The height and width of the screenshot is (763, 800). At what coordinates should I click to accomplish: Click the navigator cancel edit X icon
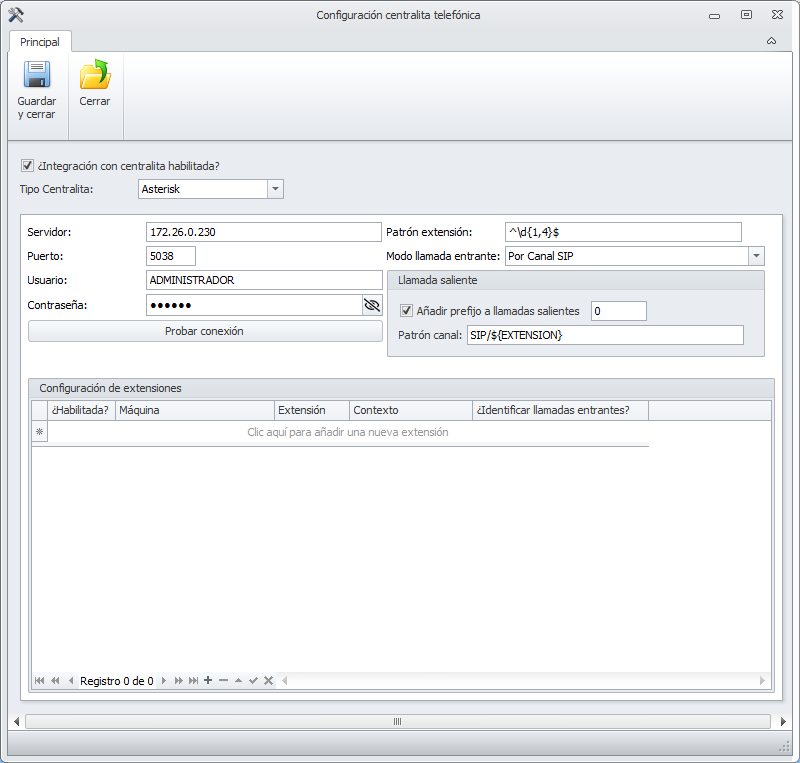(268, 681)
